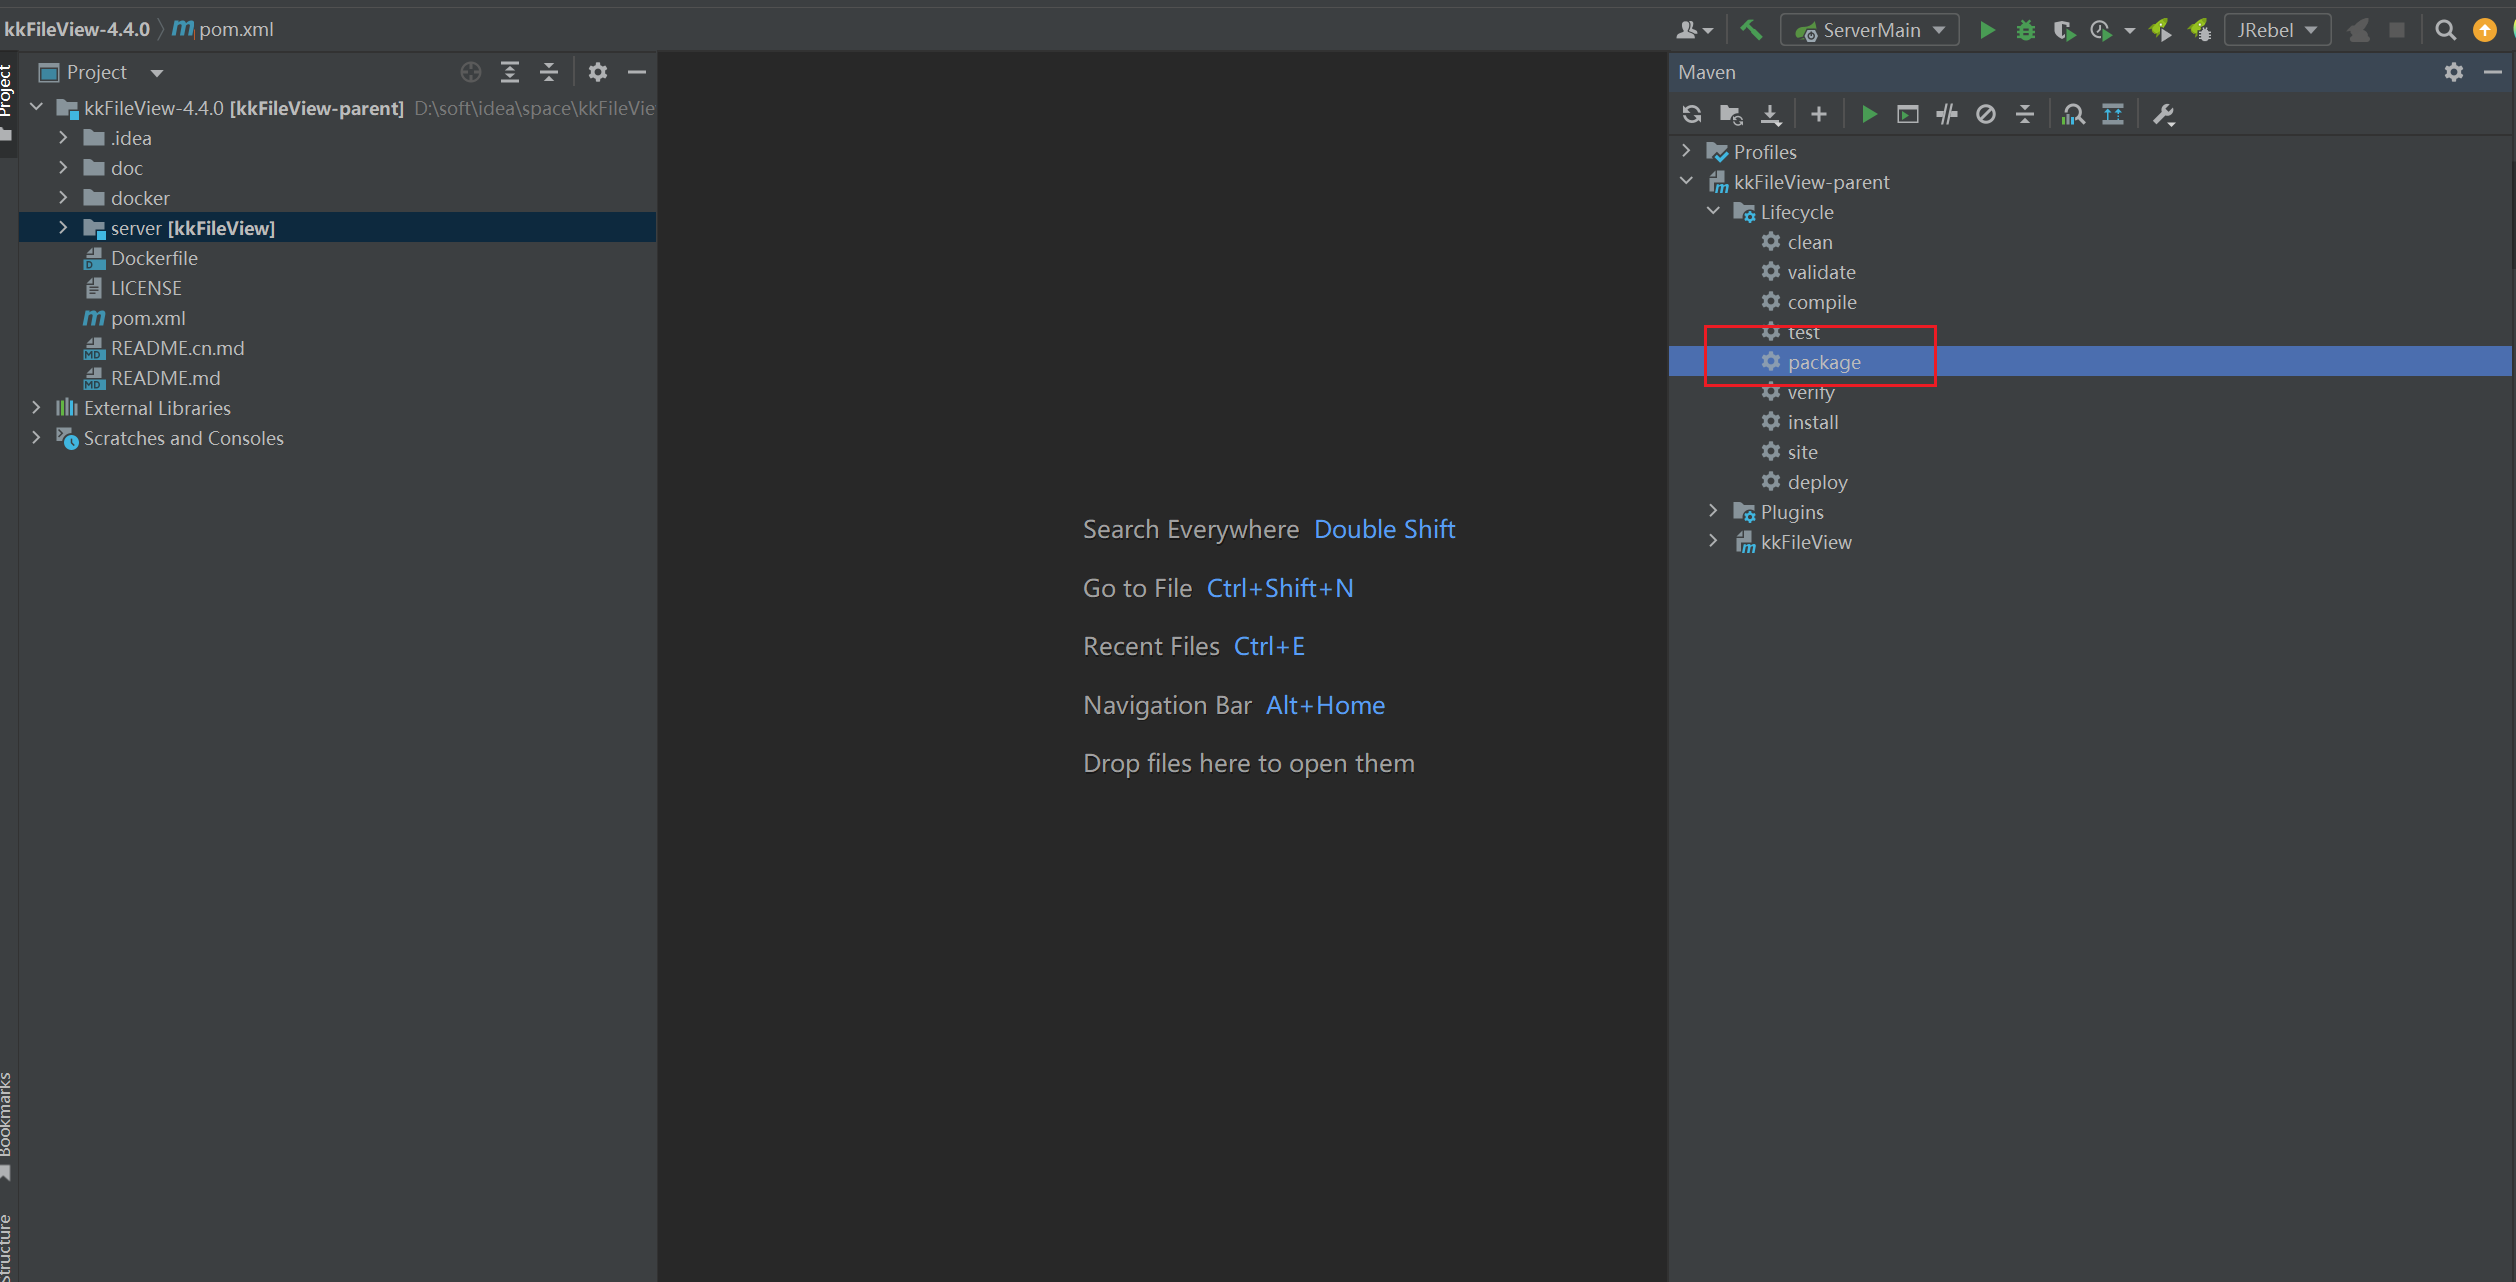
Task: Select pom.xml in the project tree
Action: tap(148, 318)
